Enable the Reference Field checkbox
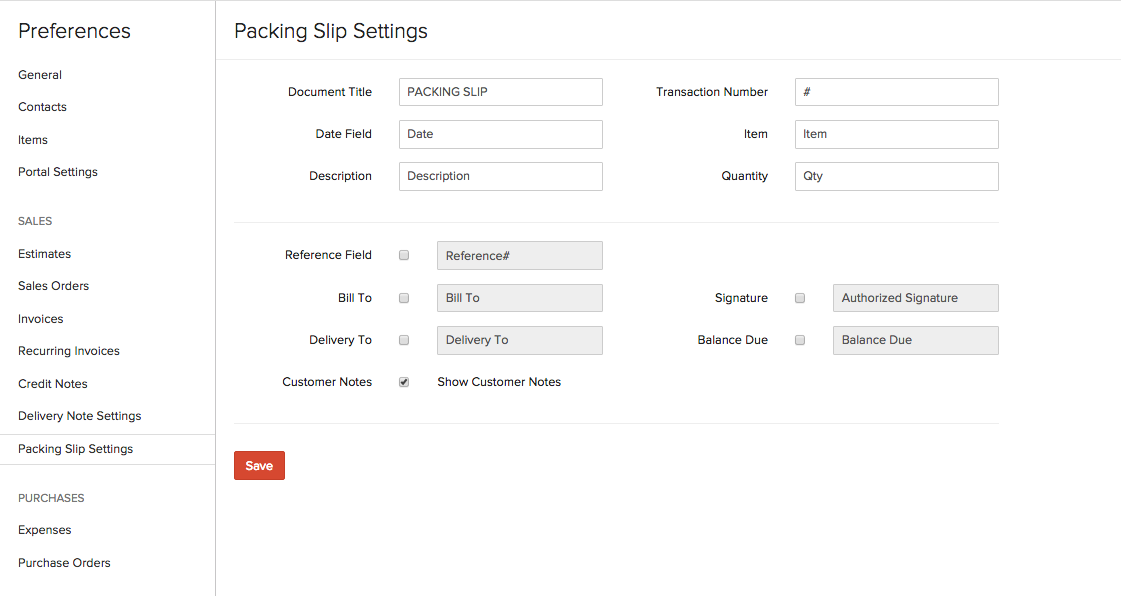 coord(404,255)
